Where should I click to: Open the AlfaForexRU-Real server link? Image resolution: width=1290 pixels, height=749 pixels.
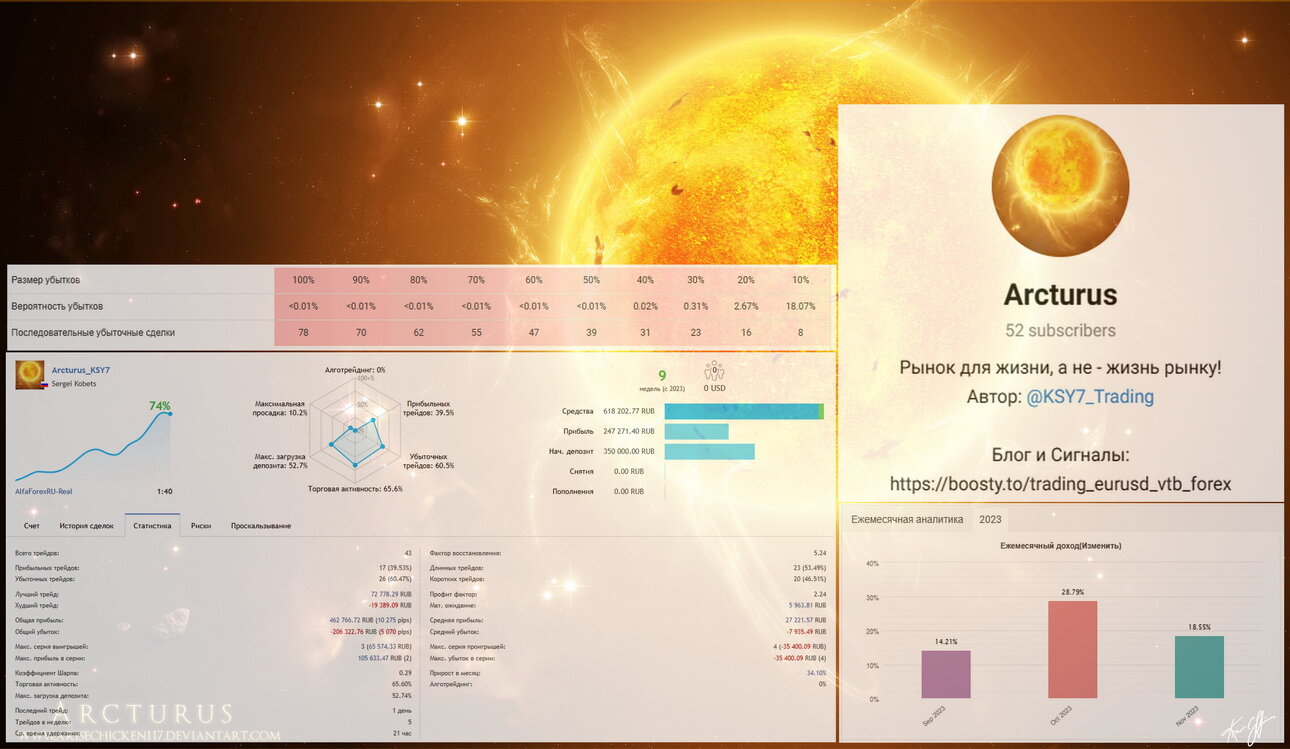[x=43, y=491]
